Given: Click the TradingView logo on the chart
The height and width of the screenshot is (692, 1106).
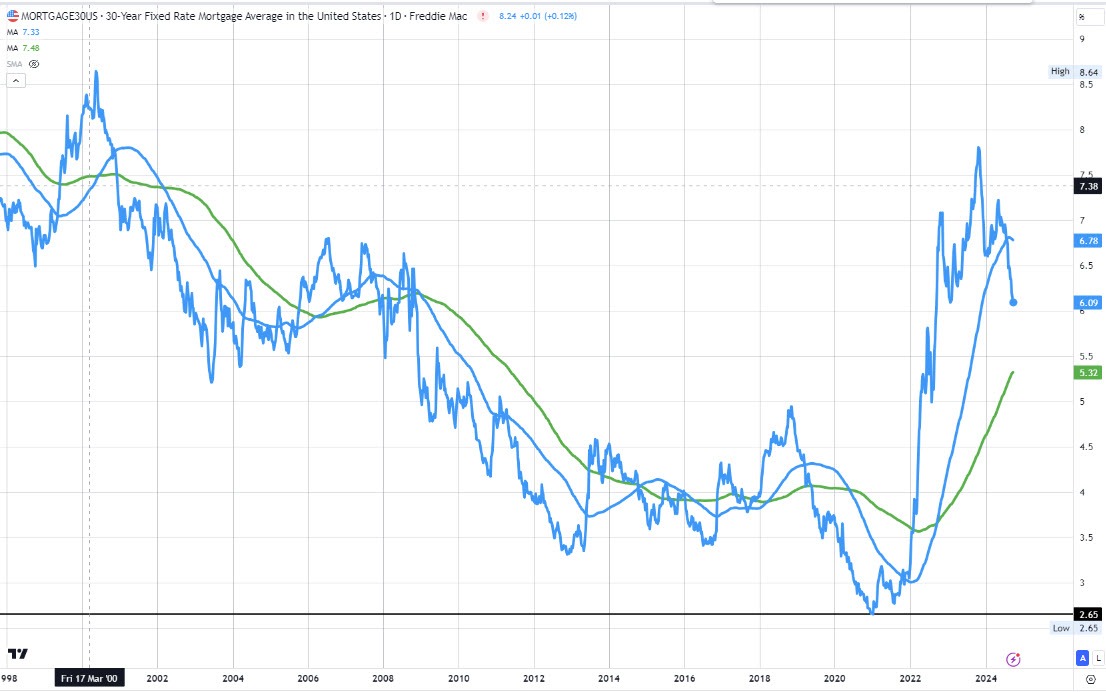Looking at the screenshot, I should [18, 654].
